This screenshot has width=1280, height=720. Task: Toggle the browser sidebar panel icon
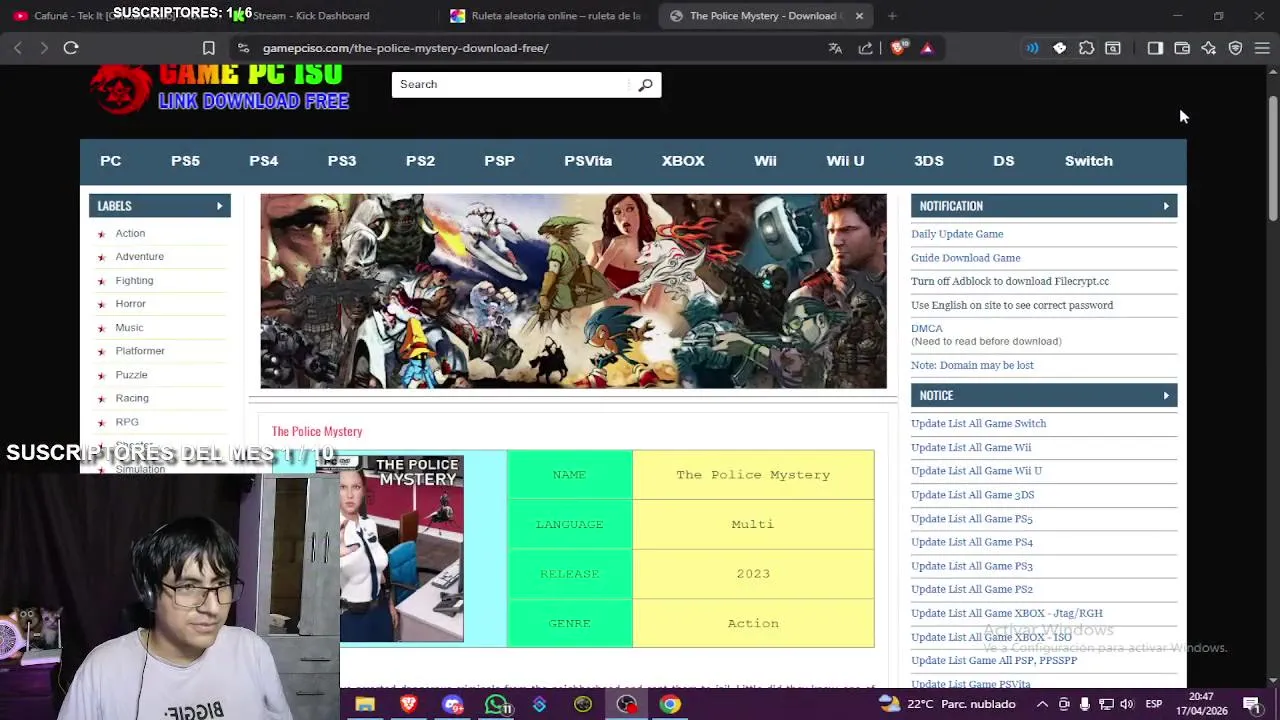[x=1155, y=48]
